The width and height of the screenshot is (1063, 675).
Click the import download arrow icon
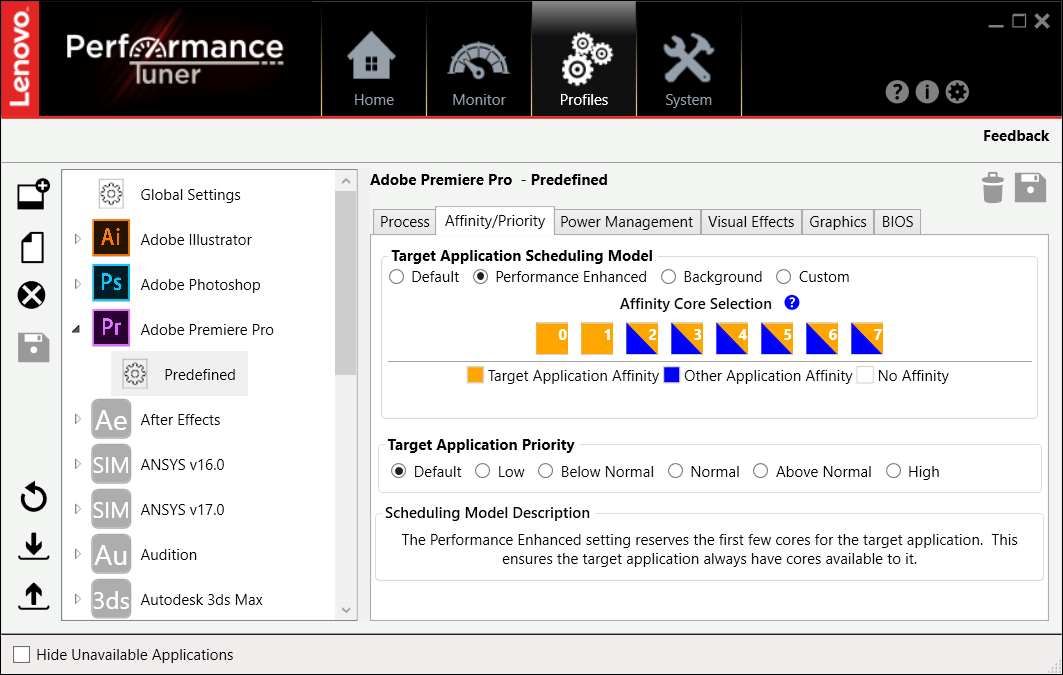[33, 546]
